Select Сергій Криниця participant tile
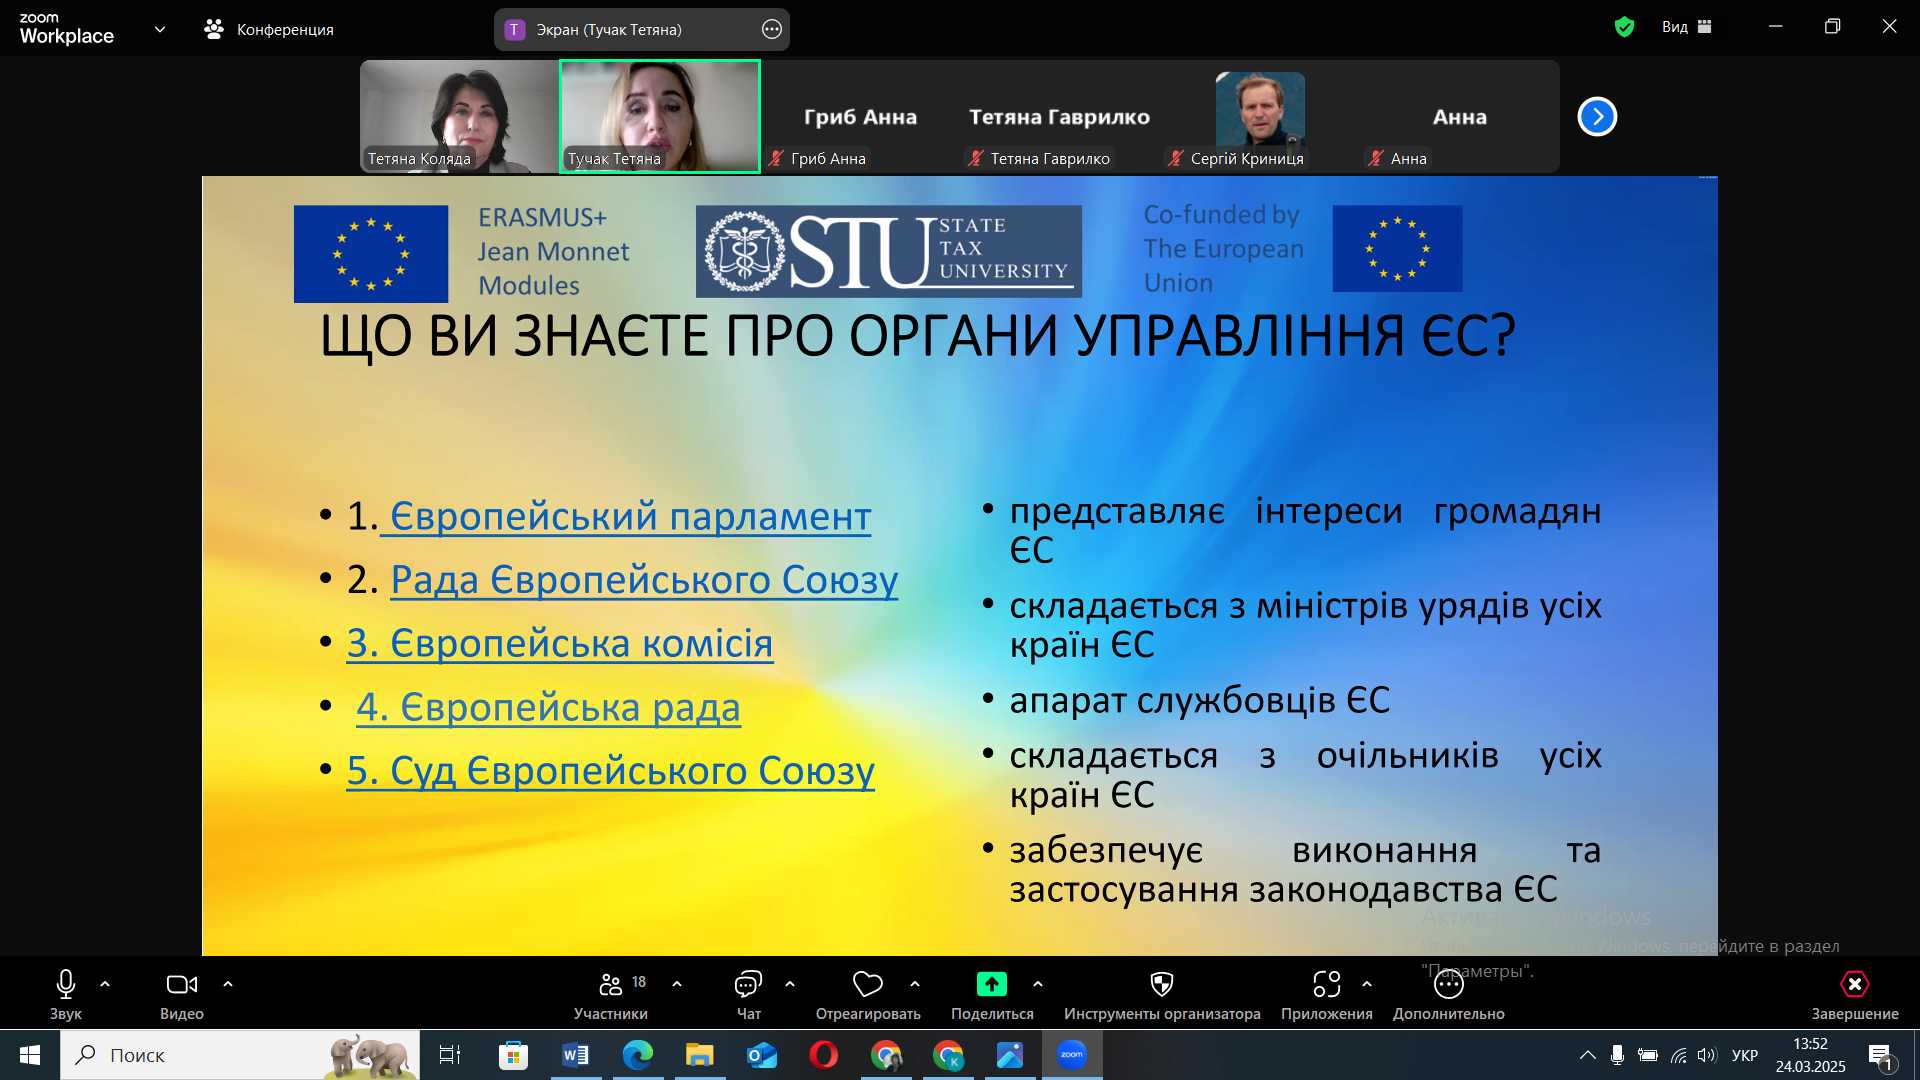 pos(1259,116)
